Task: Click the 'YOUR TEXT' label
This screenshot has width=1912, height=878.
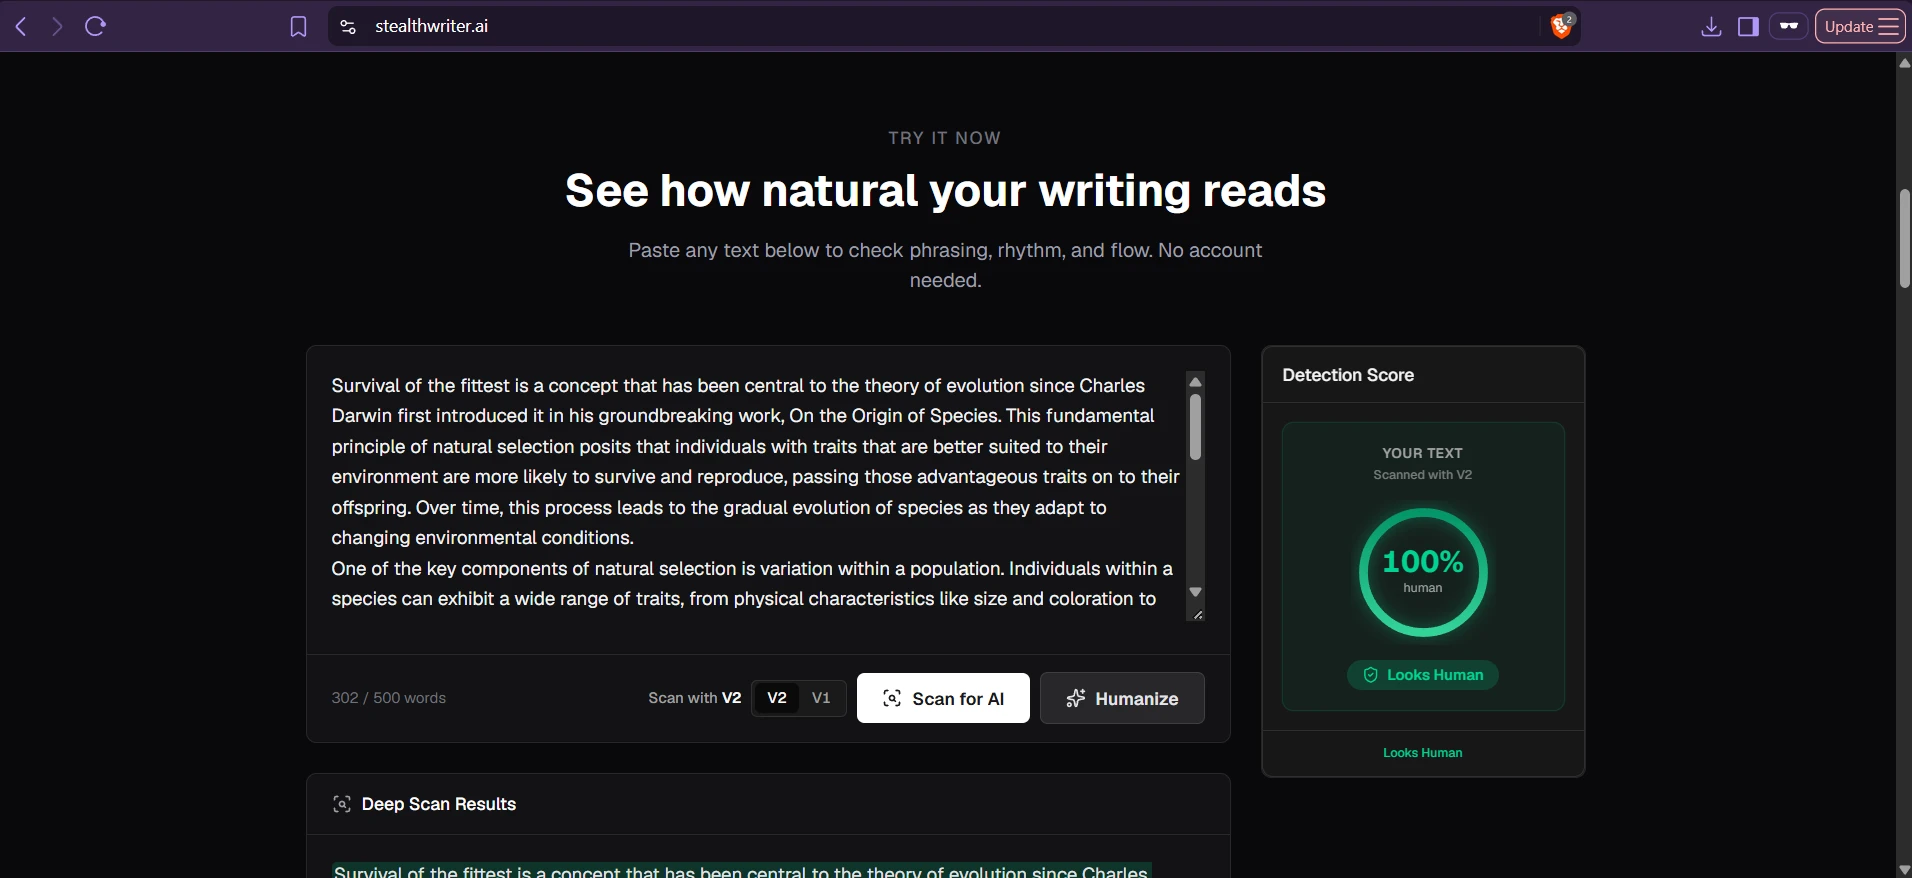Action: point(1422,453)
